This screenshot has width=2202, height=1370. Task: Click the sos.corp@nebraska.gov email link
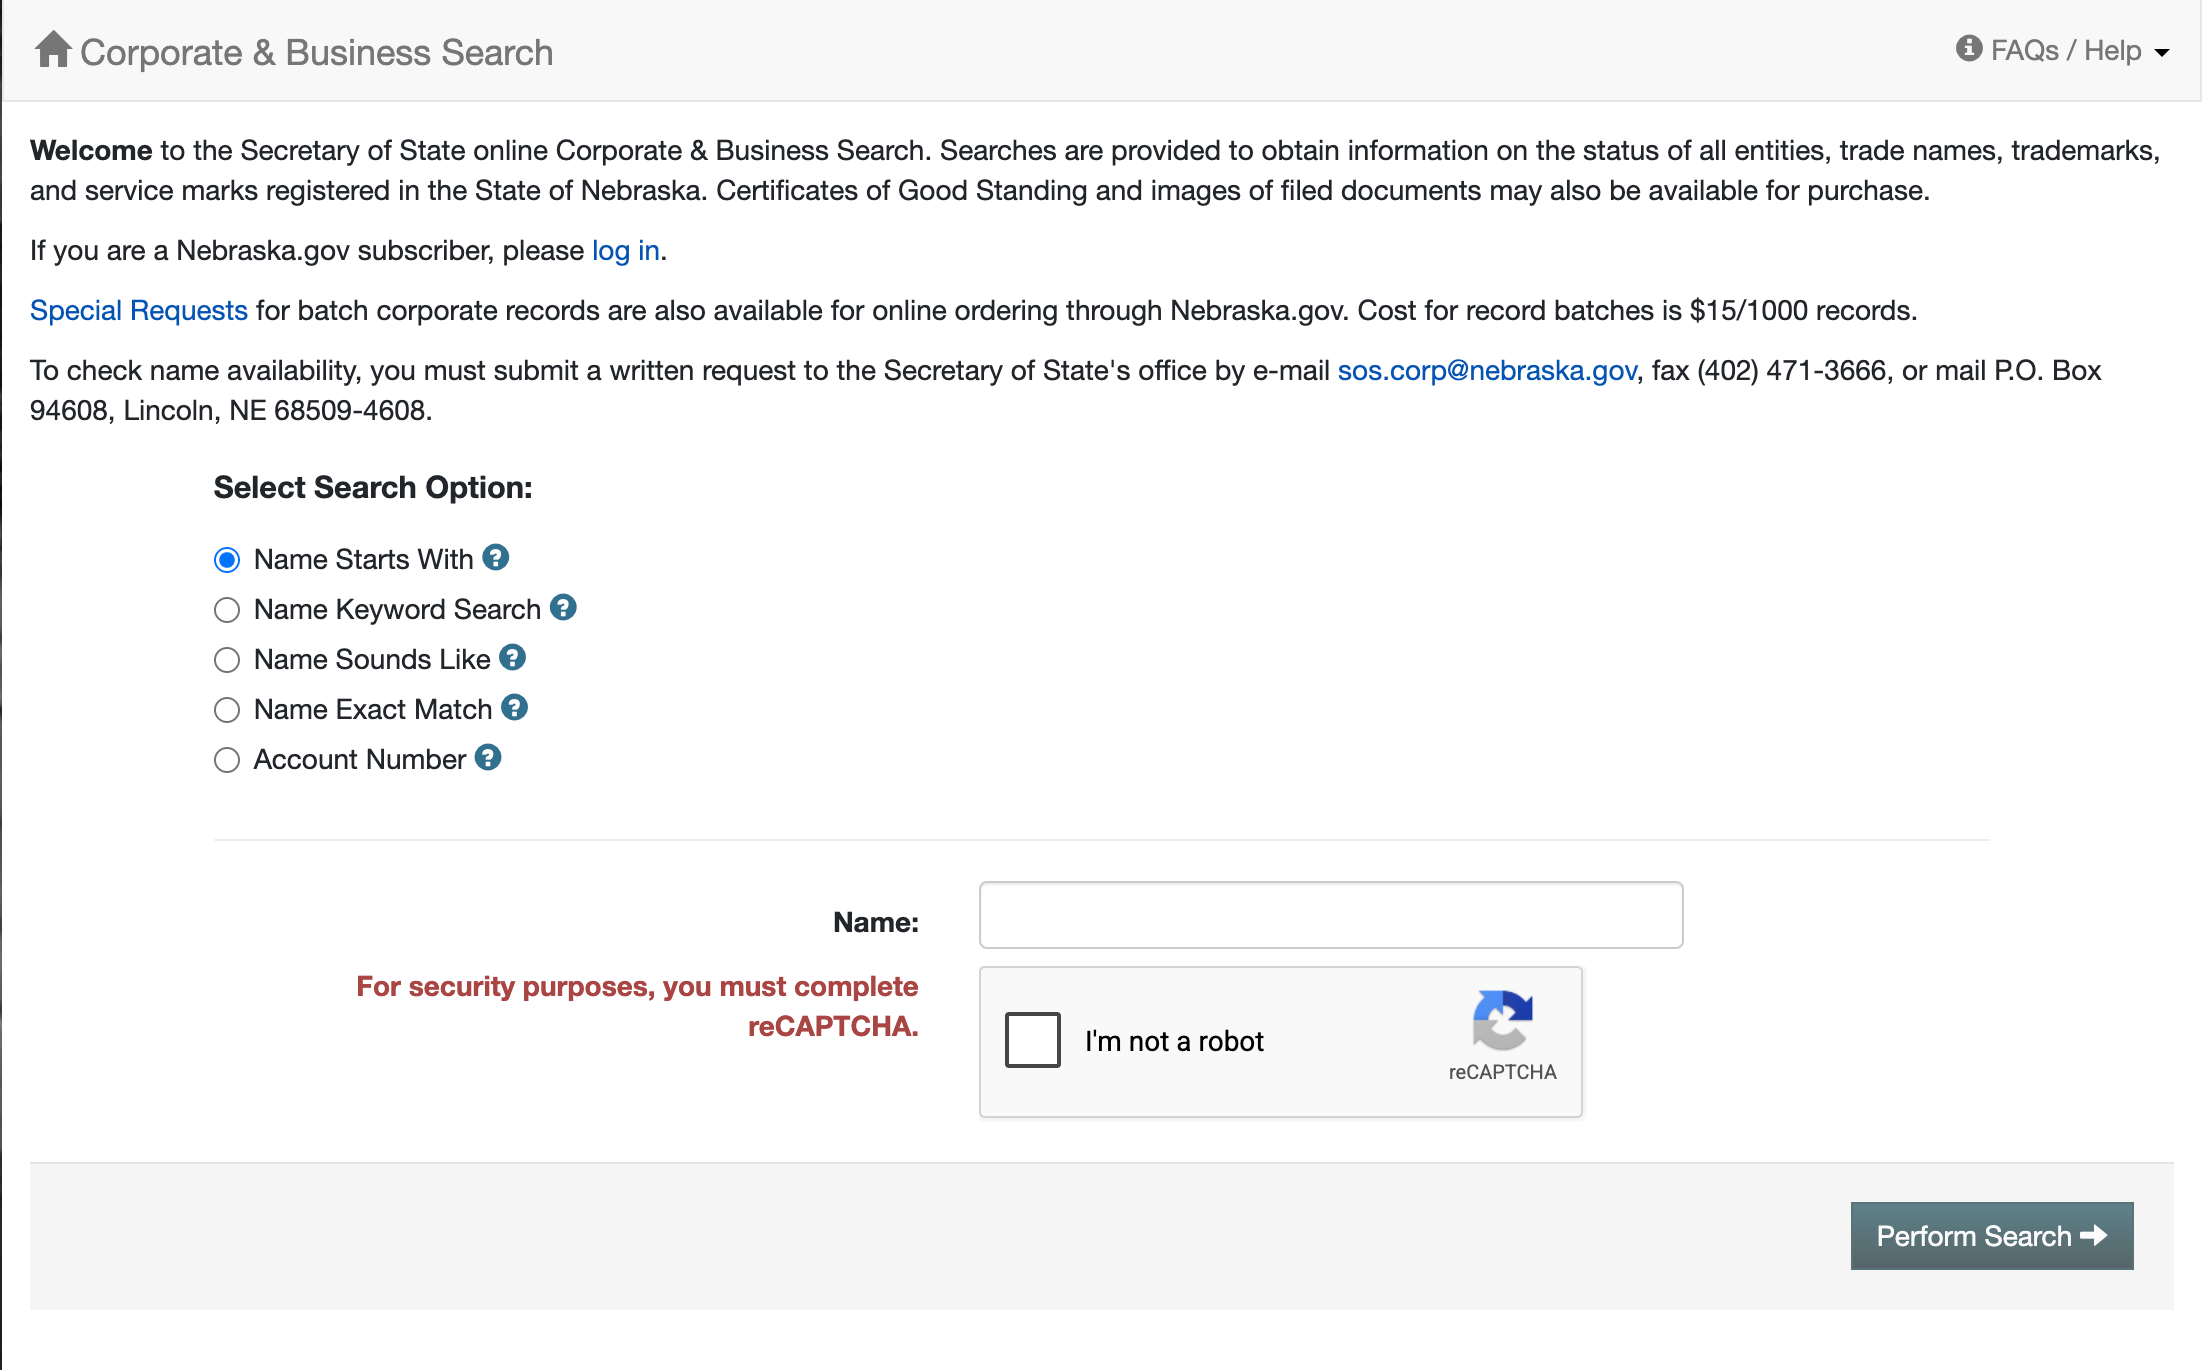point(1487,370)
